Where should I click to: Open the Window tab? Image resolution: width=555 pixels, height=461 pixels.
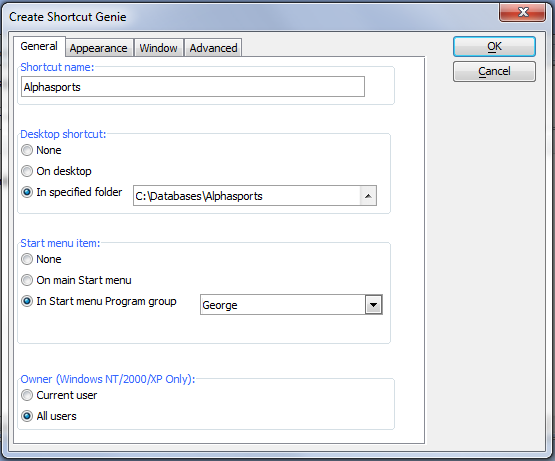pos(158,48)
